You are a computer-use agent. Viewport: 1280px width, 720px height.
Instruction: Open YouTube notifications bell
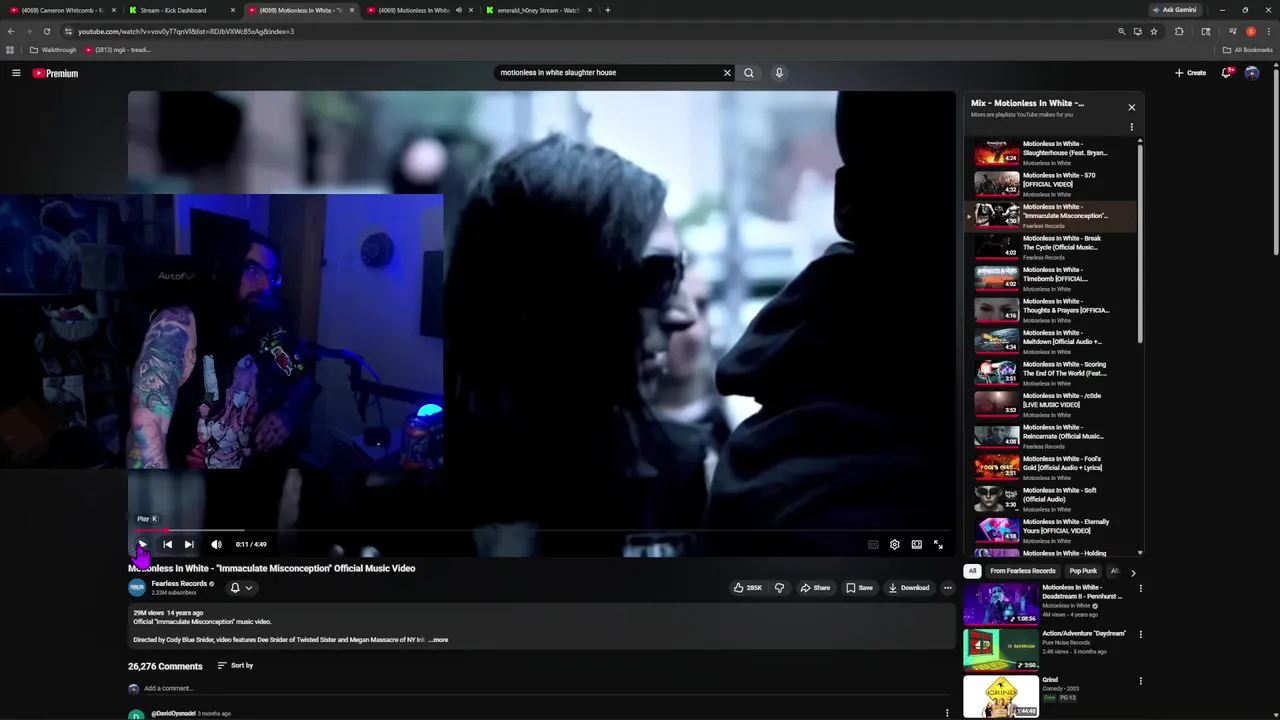pos(1226,73)
